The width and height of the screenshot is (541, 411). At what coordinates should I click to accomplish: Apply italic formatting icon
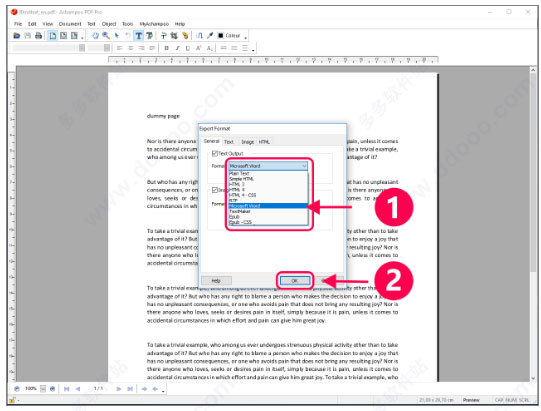(177, 48)
